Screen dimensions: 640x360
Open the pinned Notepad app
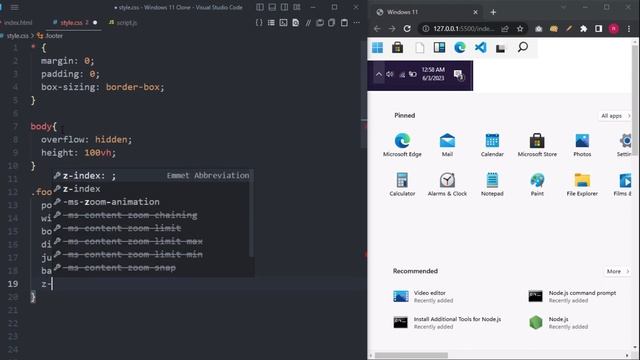(x=492, y=184)
